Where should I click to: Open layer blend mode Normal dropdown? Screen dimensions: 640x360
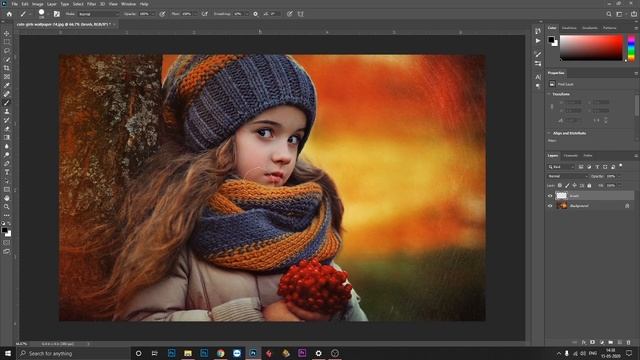[x=567, y=176]
